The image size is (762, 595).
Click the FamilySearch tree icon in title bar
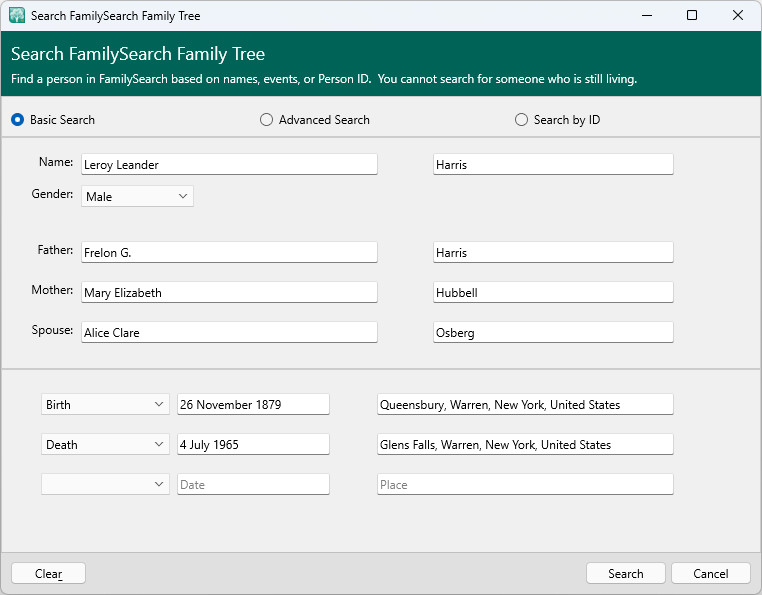tap(17, 15)
